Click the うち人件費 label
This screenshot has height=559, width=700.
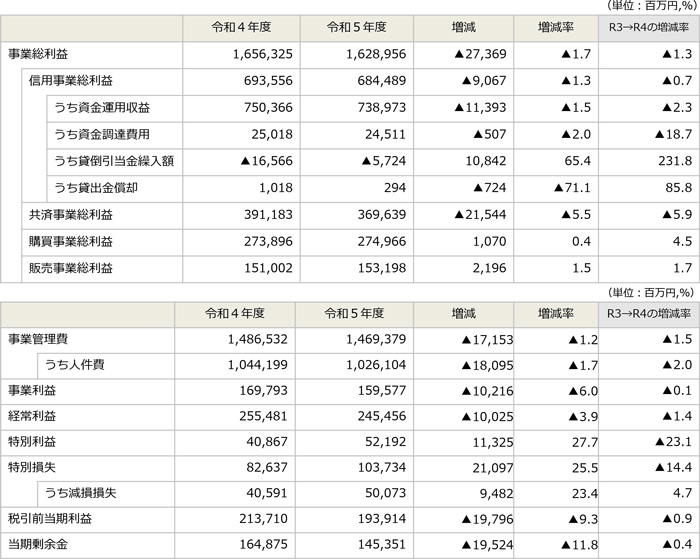75,365
